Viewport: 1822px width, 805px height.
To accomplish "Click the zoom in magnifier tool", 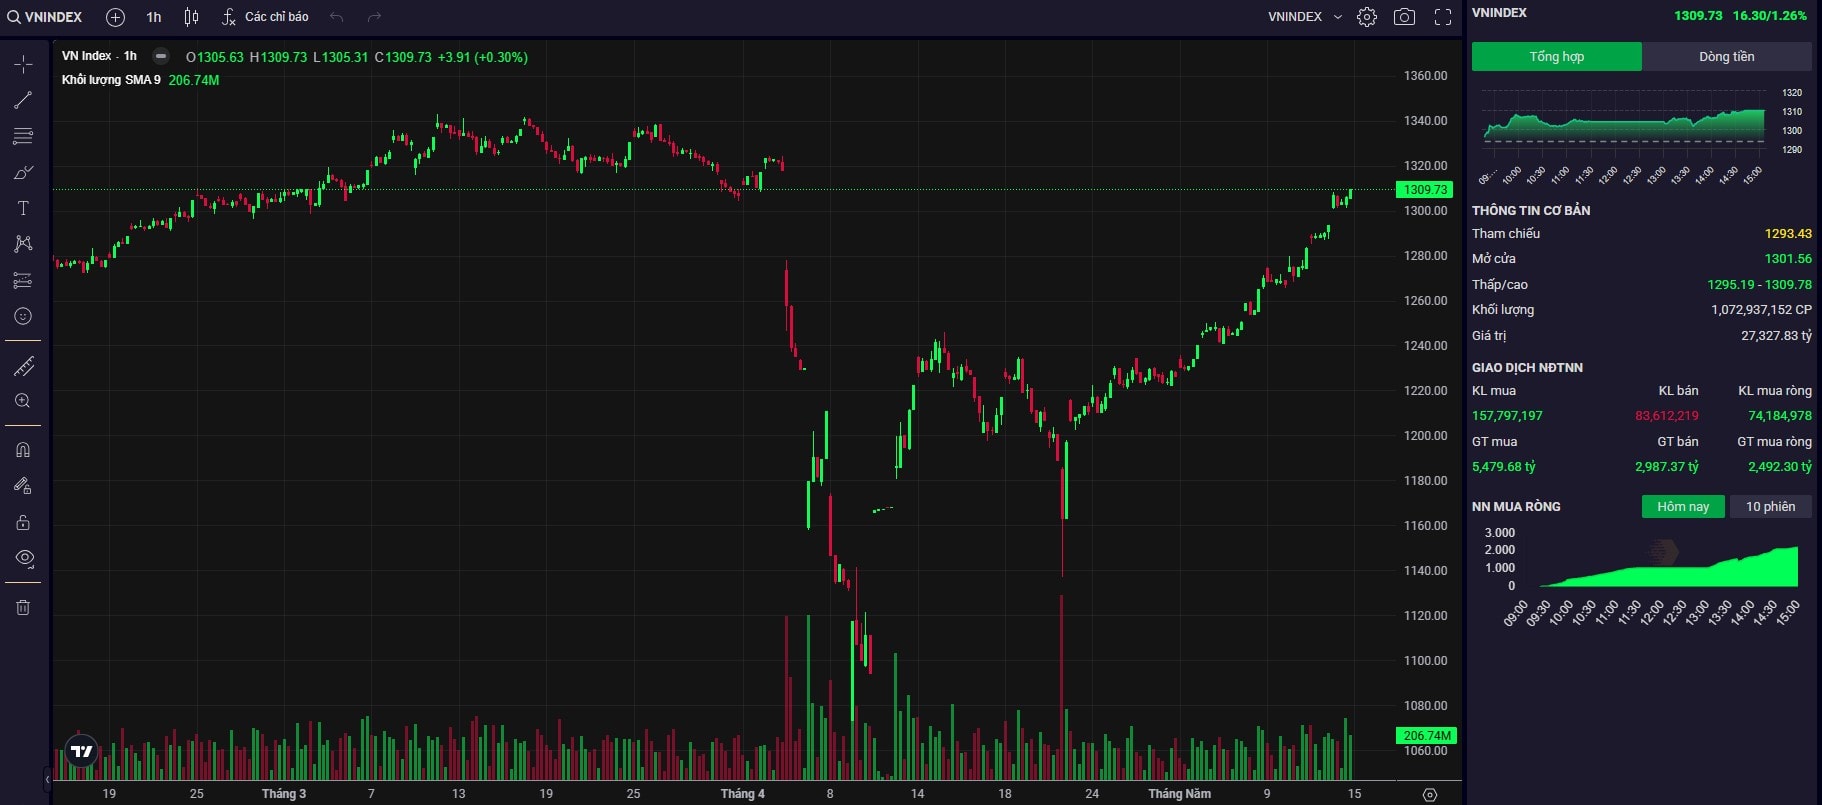I will tap(23, 401).
